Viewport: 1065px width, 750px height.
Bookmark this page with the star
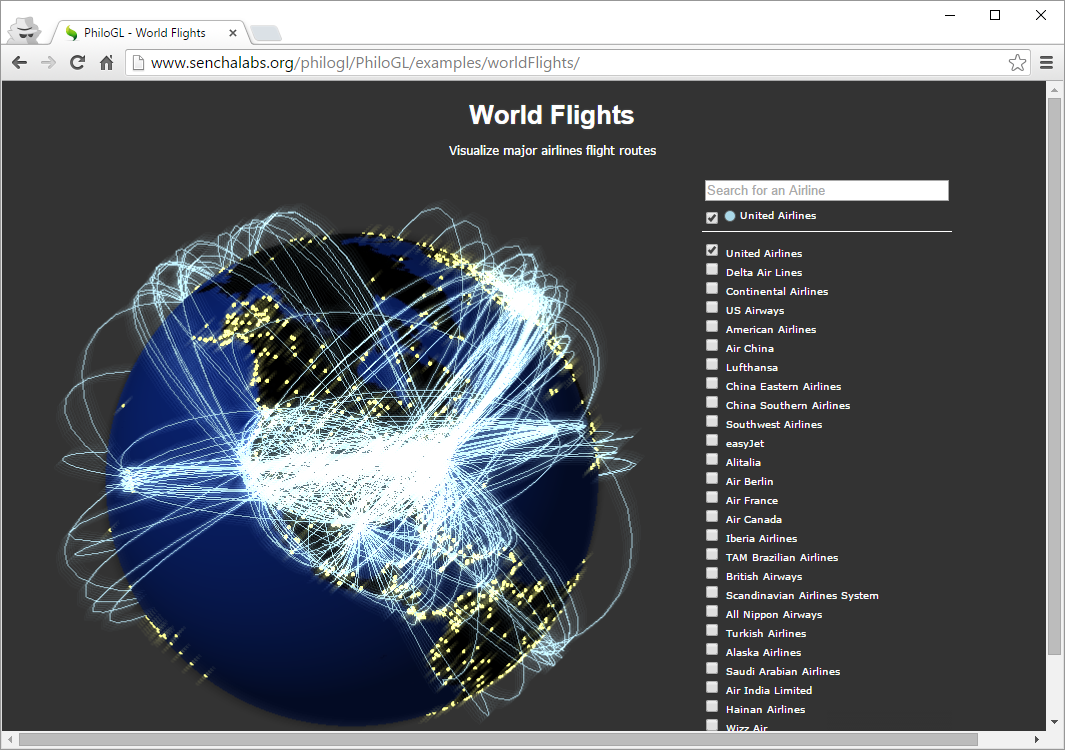coord(1017,62)
